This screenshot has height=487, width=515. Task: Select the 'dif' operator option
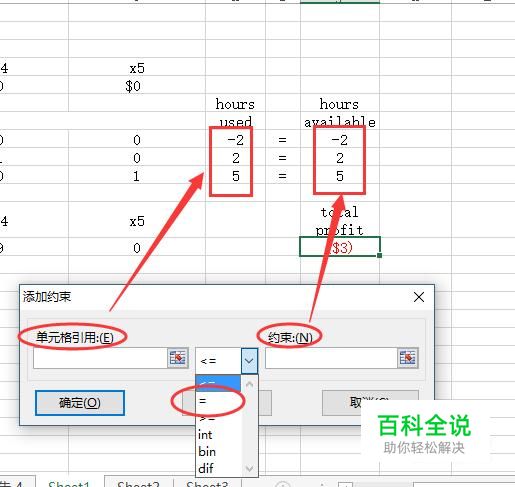point(218,469)
